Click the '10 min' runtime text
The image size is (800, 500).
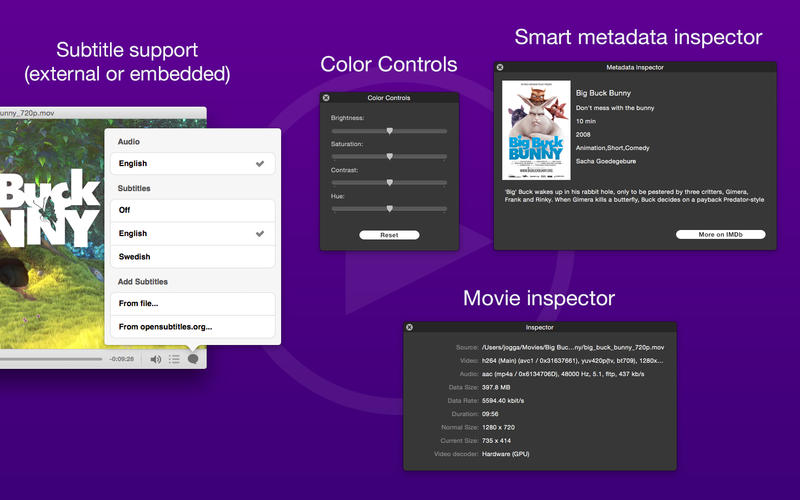(586, 121)
